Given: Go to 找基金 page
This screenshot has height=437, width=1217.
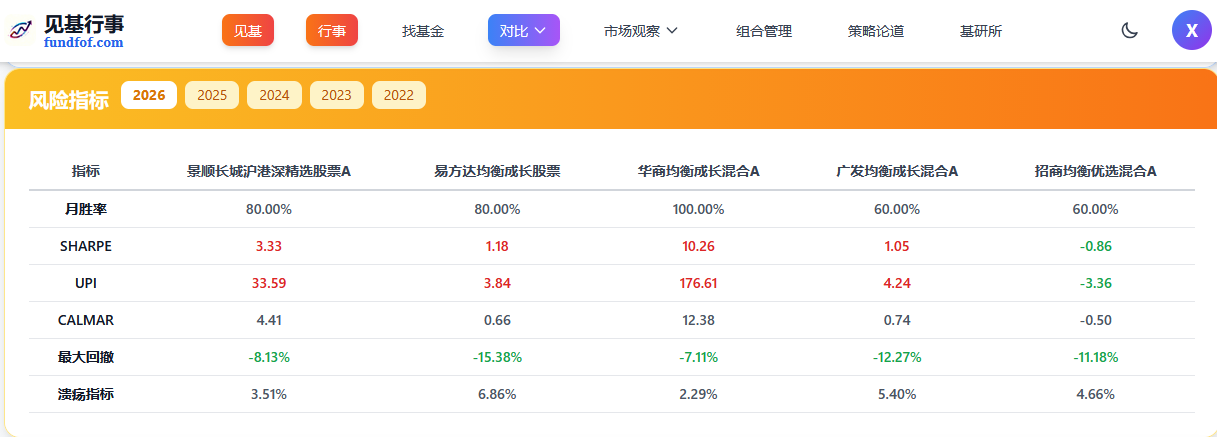Looking at the screenshot, I should [x=423, y=31].
